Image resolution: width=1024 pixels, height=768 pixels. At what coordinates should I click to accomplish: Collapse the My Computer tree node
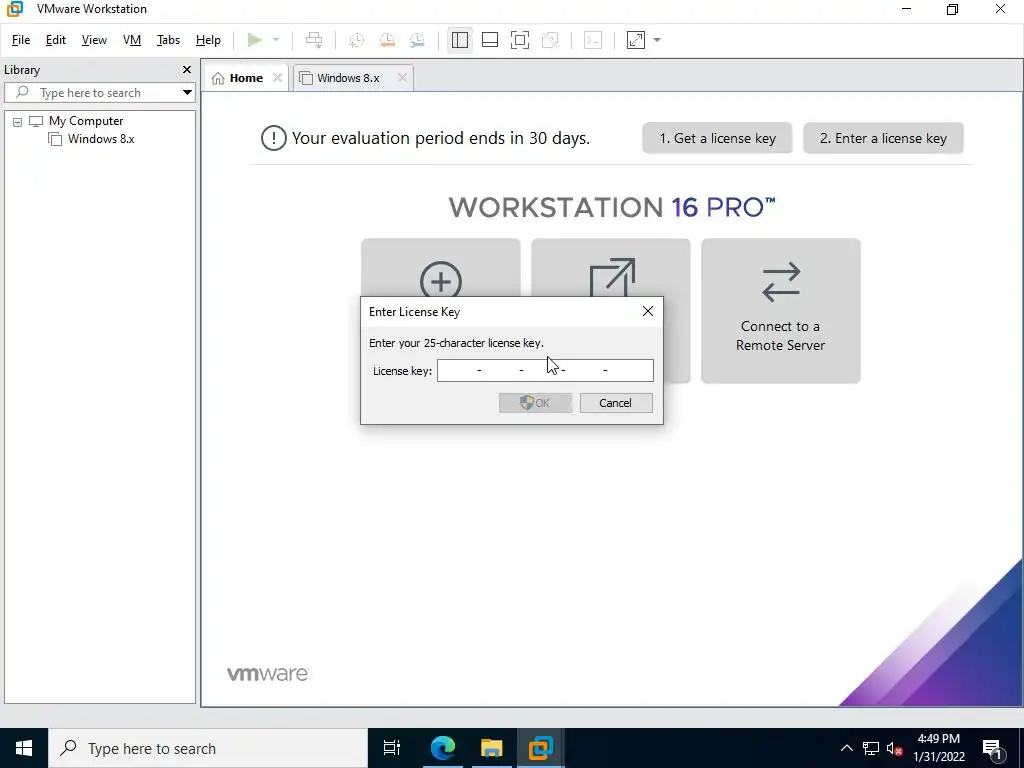pos(18,122)
